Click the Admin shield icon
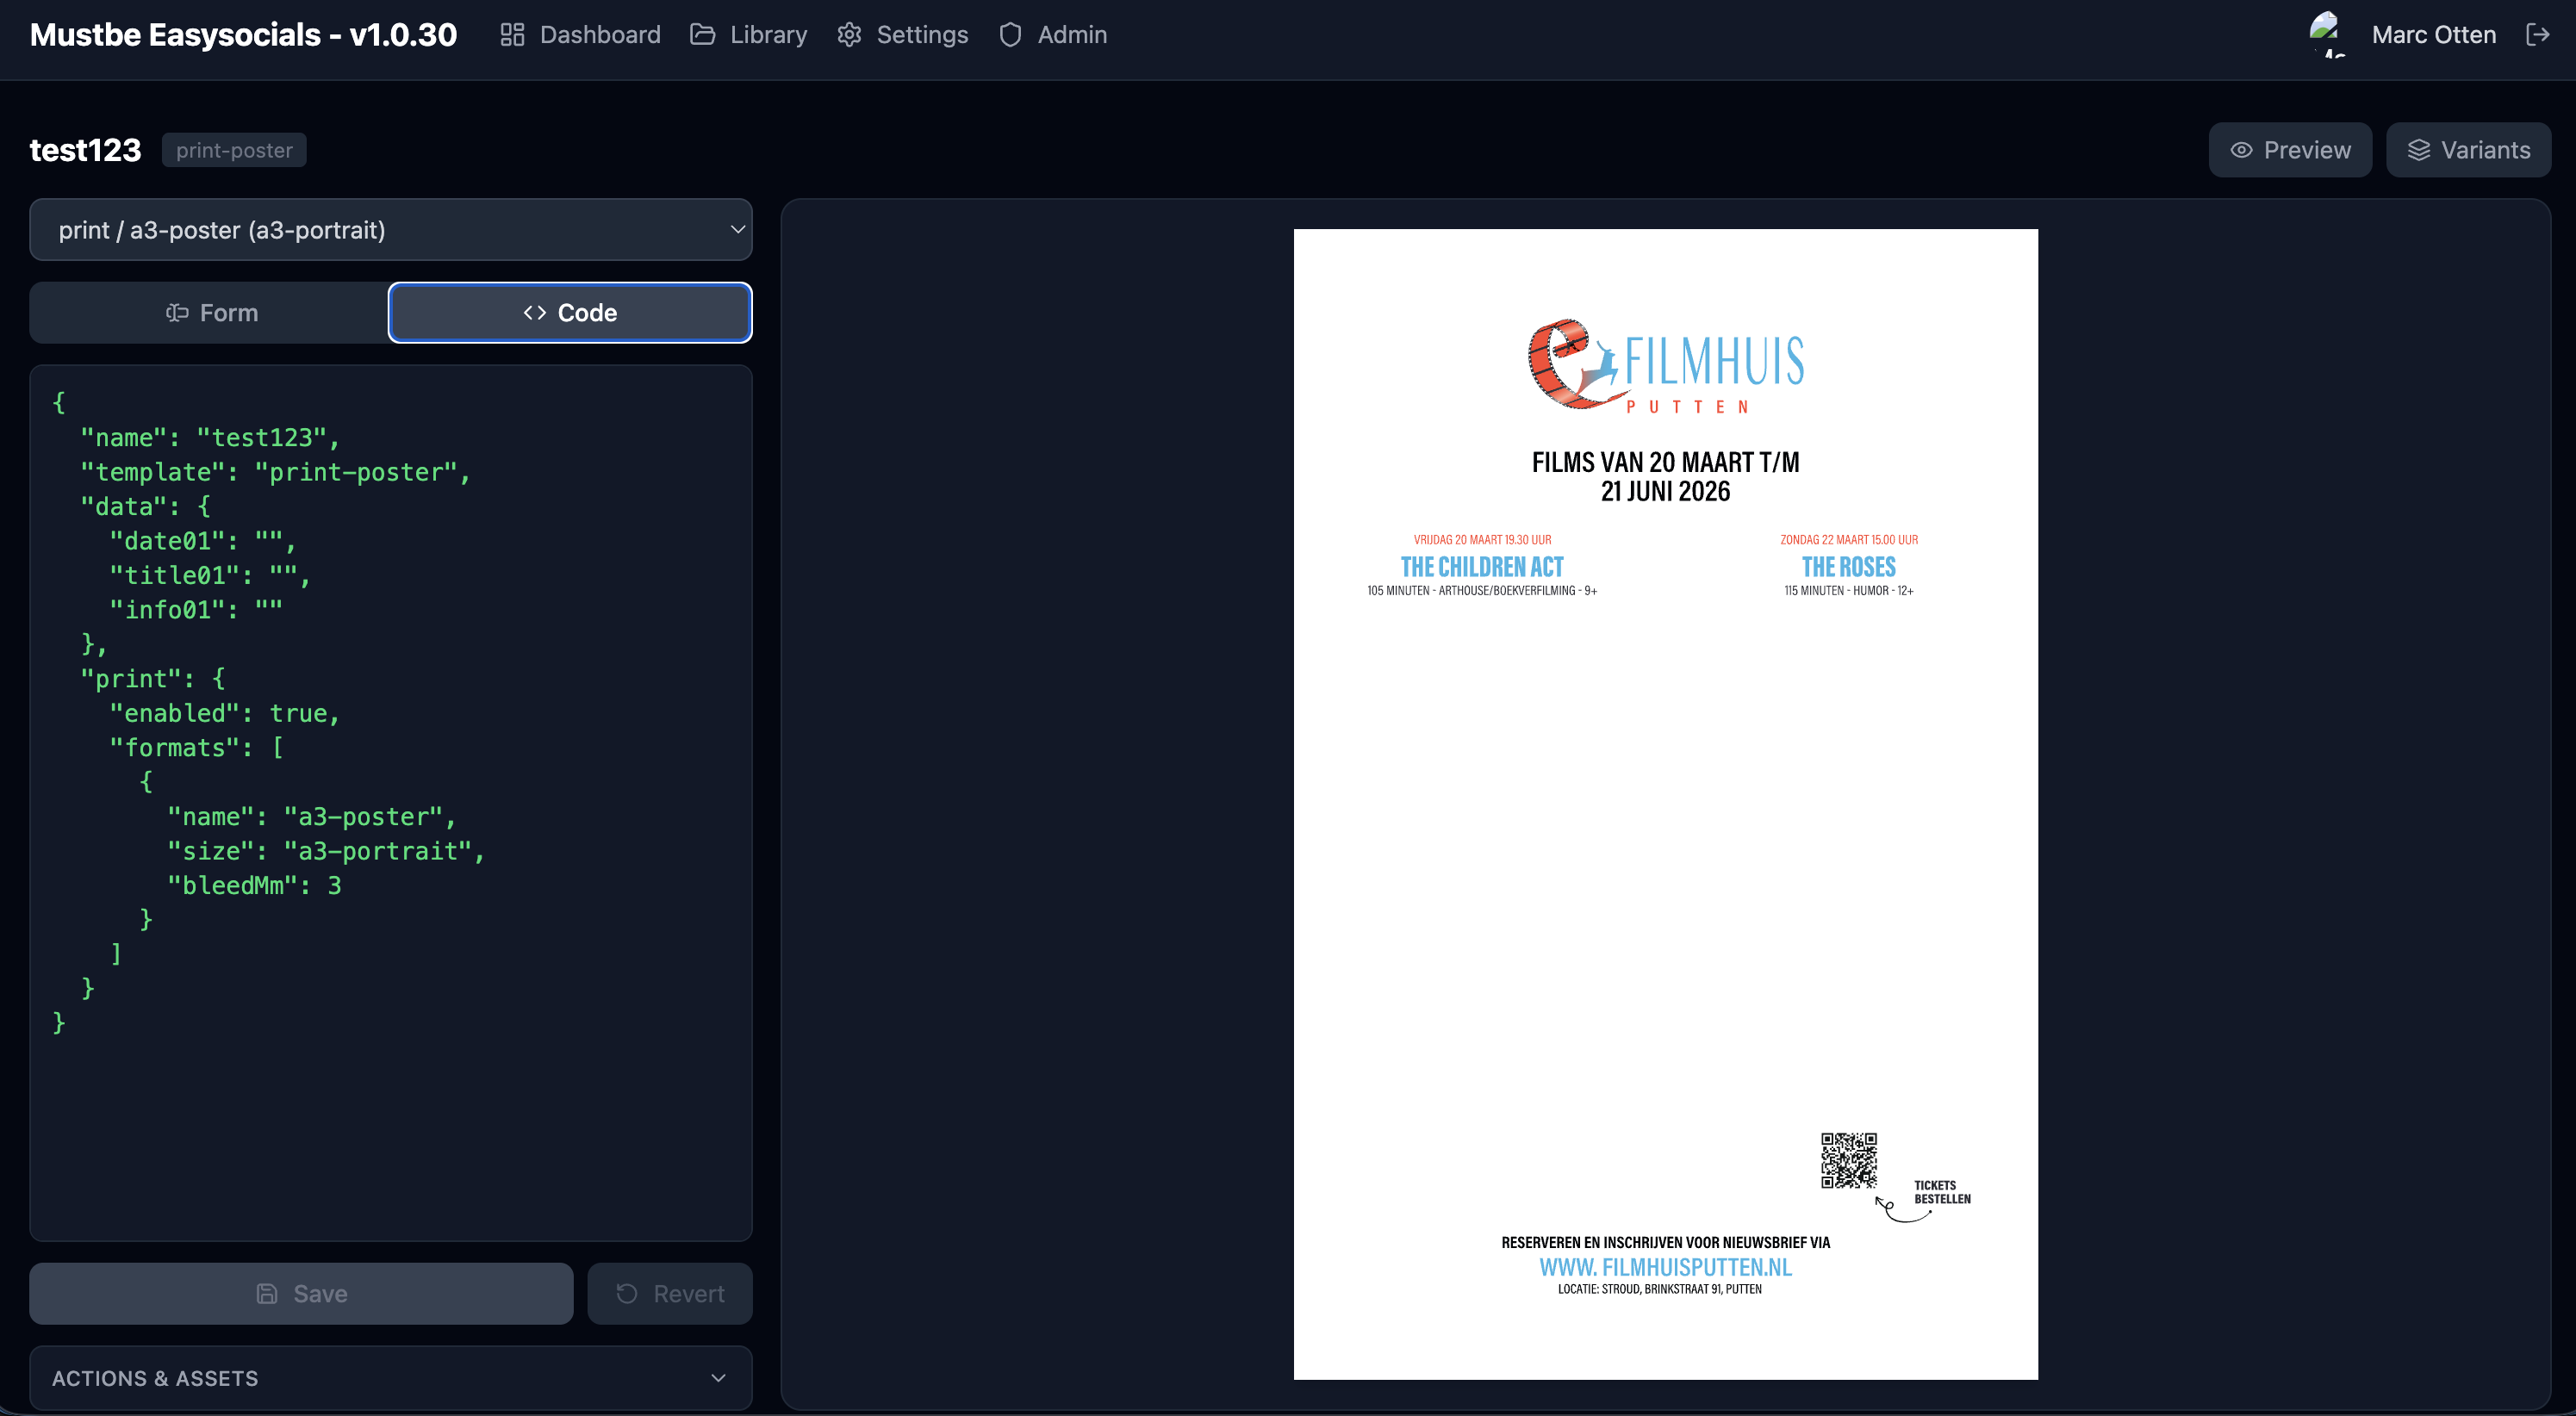2576x1416 pixels. [x=1010, y=34]
